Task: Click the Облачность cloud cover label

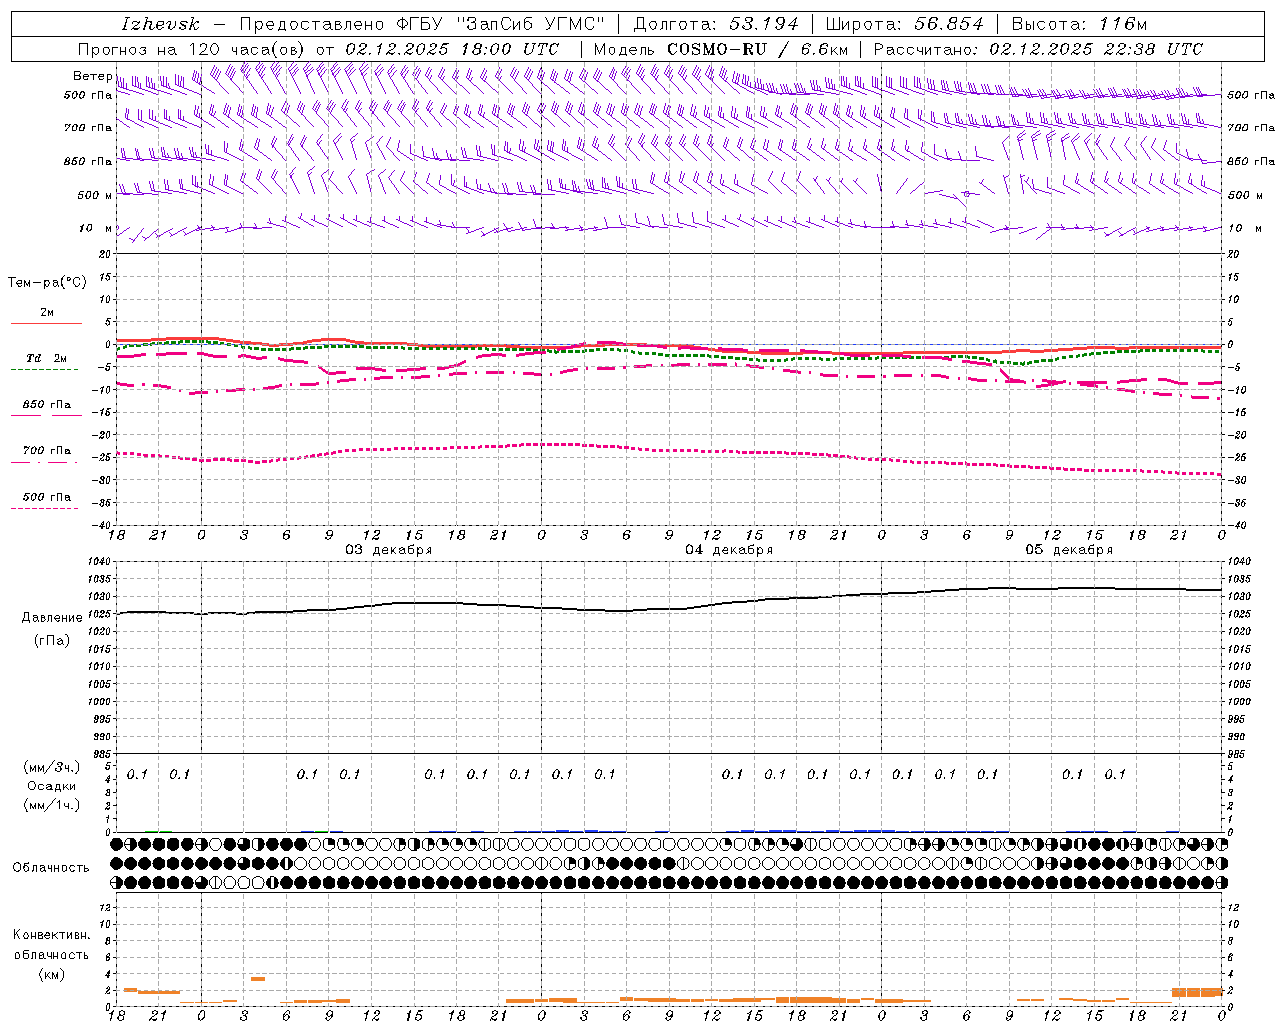Action: pos(51,868)
